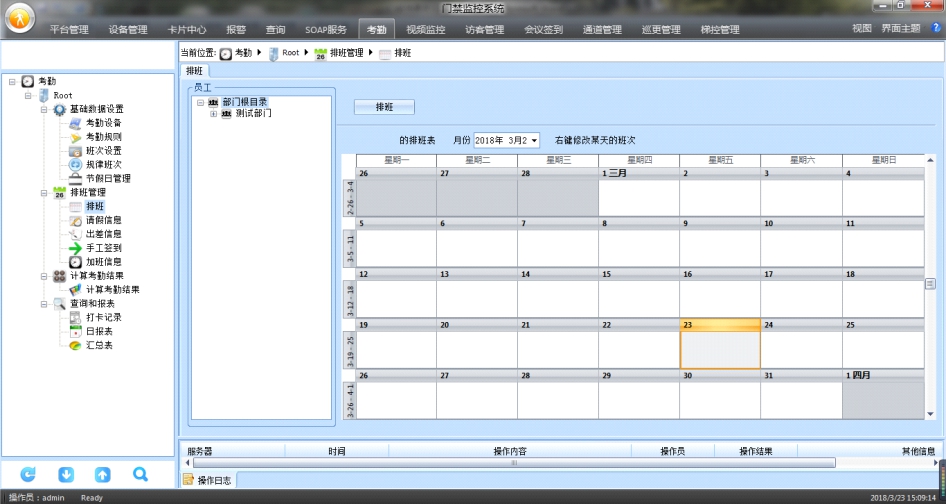The image size is (946, 504).
Task: Collapse the 考勤 root tree node
Action: 12,81
